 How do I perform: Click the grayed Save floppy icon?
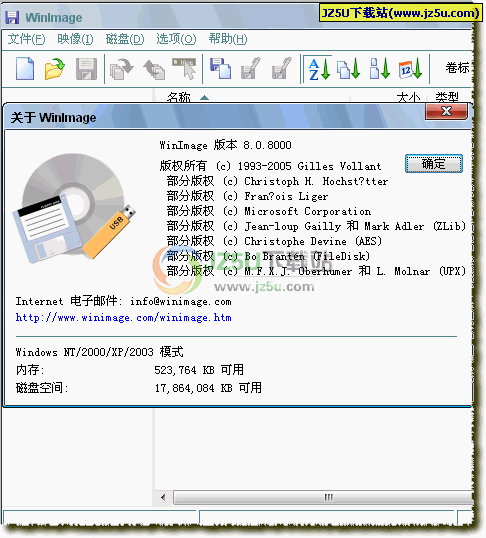click(86, 69)
